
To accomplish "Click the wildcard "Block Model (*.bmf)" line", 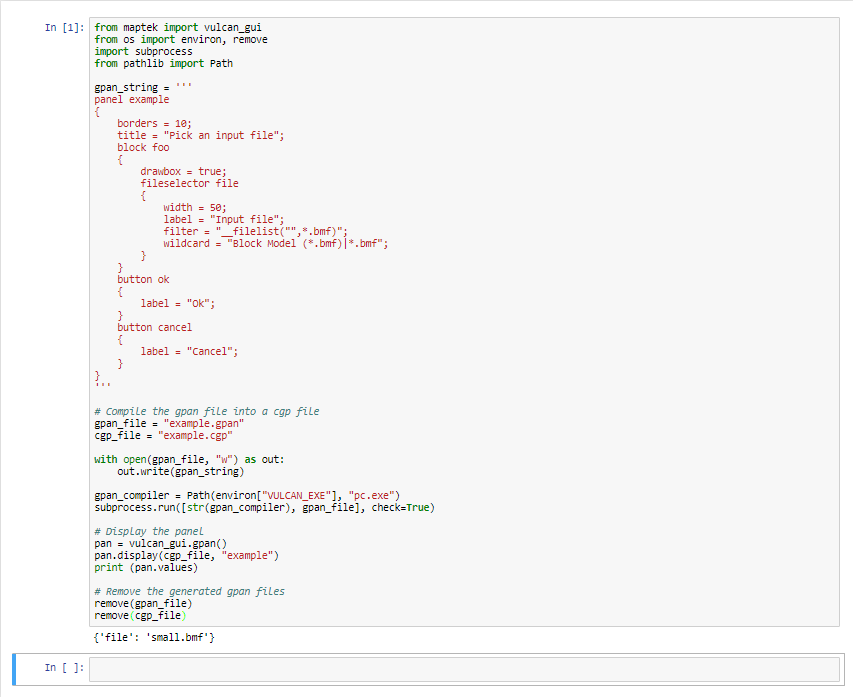I will [x=276, y=243].
